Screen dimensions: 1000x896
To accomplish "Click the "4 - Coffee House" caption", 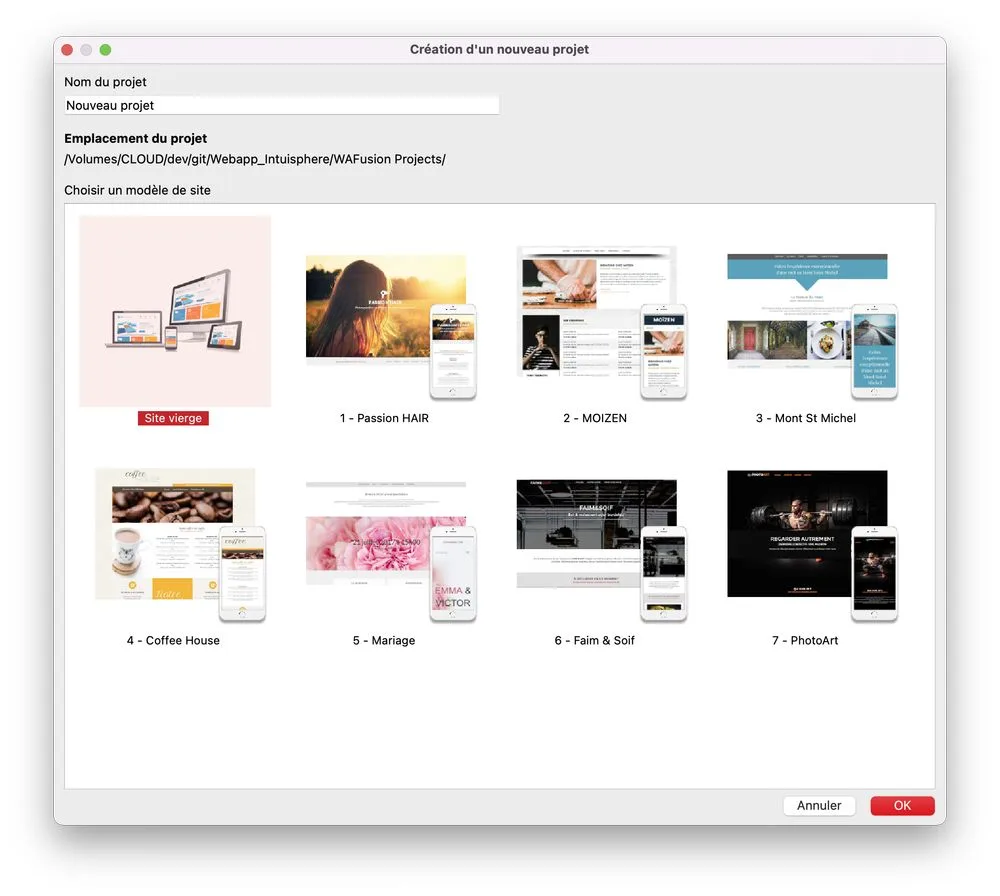I will coord(173,641).
